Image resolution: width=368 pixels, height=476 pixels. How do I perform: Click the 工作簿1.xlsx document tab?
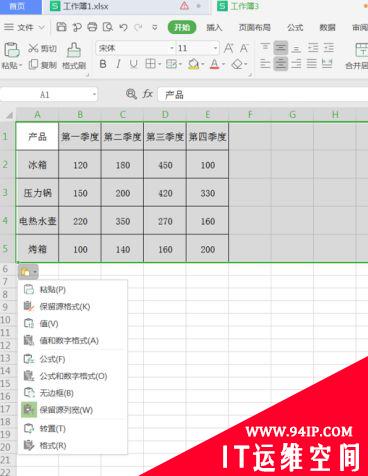(86, 6)
